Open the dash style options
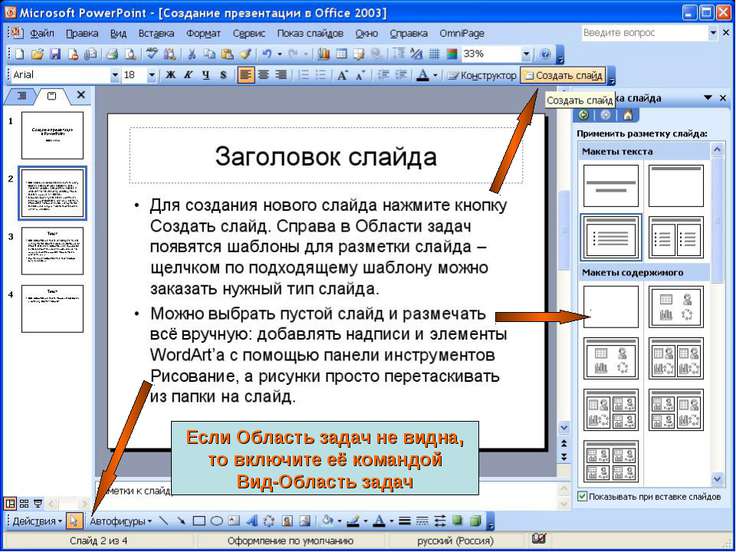Screen dimensions: 736x552 tap(422, 521)
